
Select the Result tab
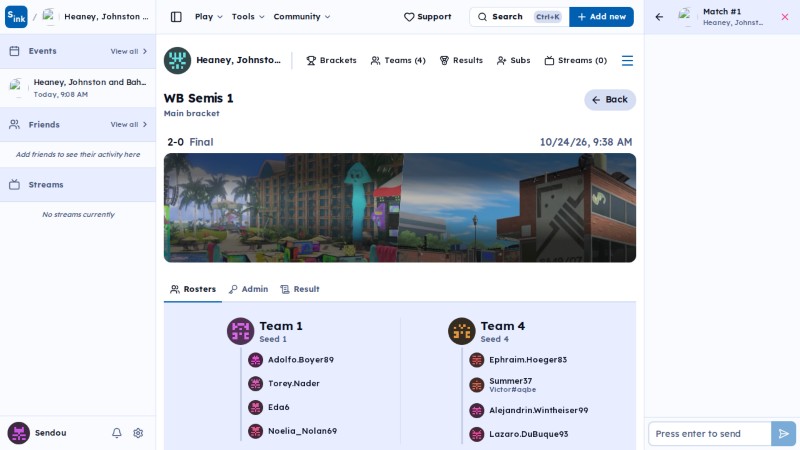tap(300, 289)
